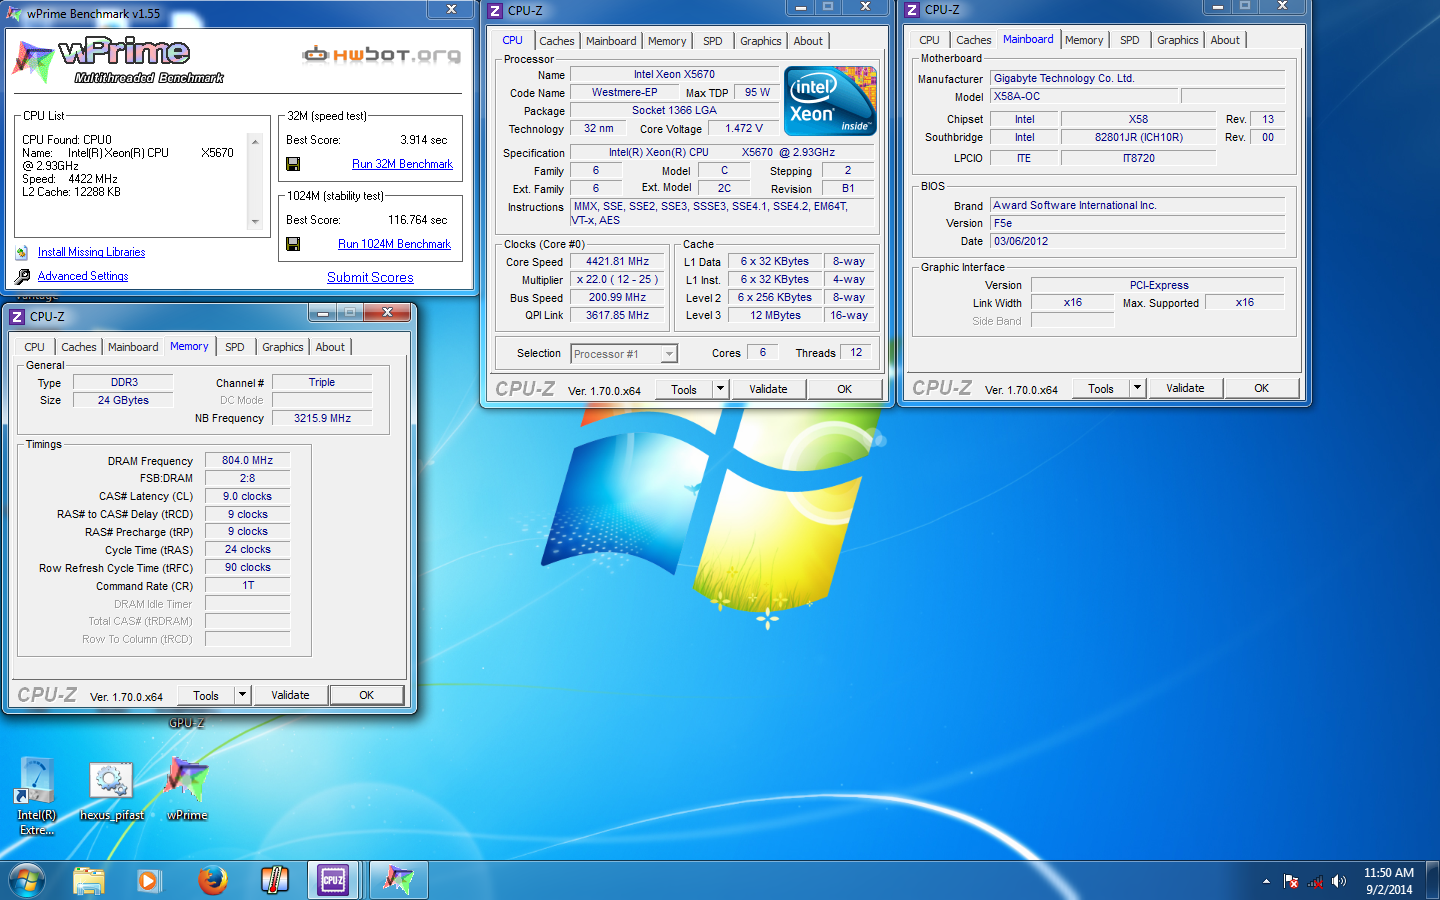Click the Intel Xeon inside logo
The image size is (1440, 900).
coord(830,101)
